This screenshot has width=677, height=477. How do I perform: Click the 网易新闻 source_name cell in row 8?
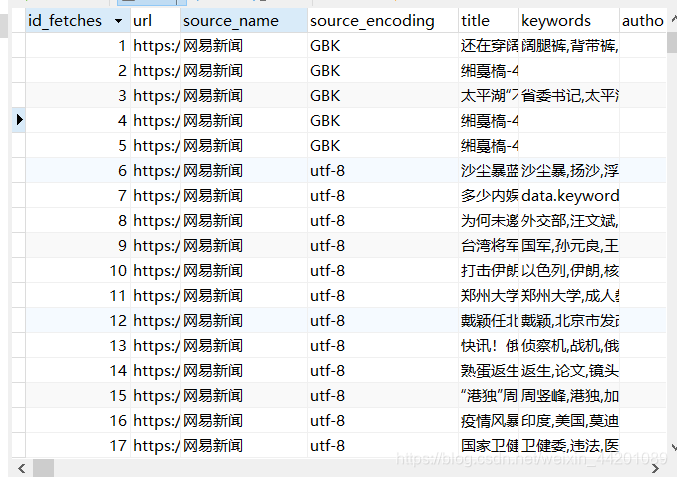[x=244, y=221]
